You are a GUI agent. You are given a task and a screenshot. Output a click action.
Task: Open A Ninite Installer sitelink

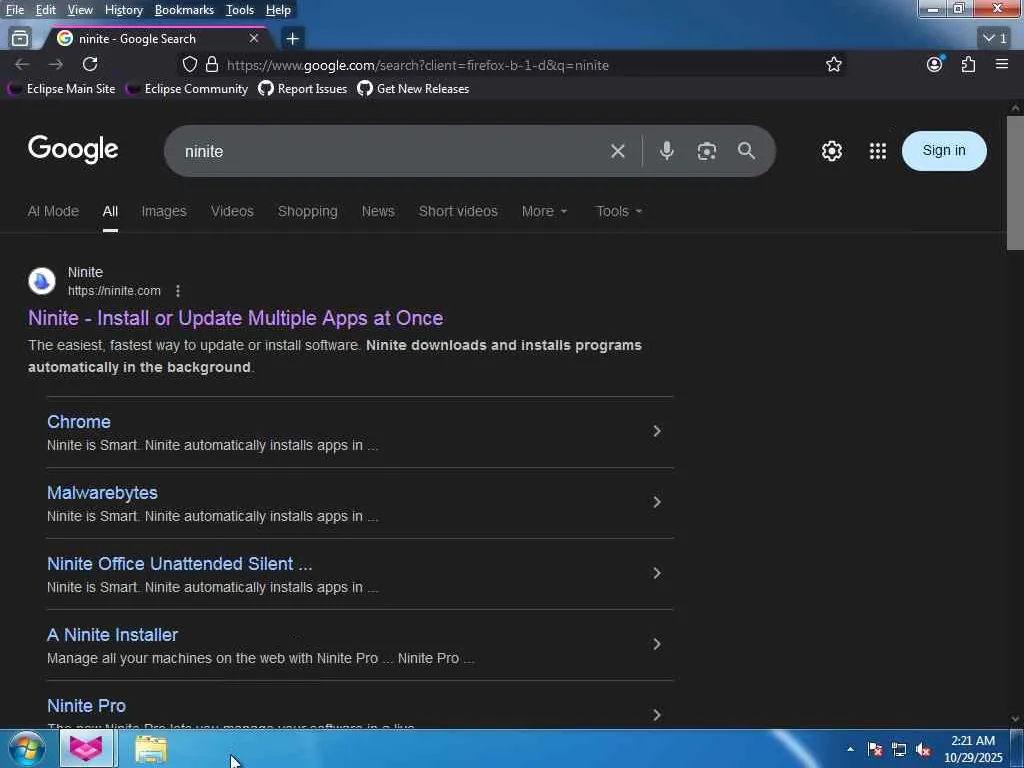(112, 635)
